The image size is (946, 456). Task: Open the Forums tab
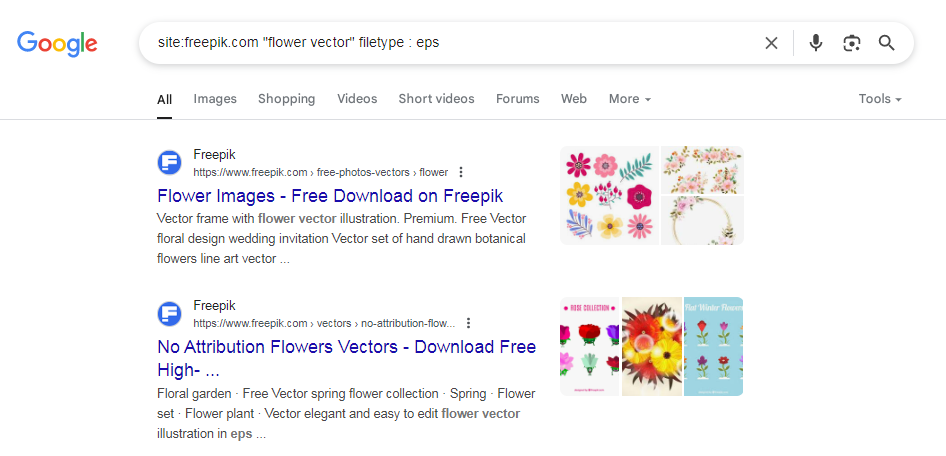(518, 99)
